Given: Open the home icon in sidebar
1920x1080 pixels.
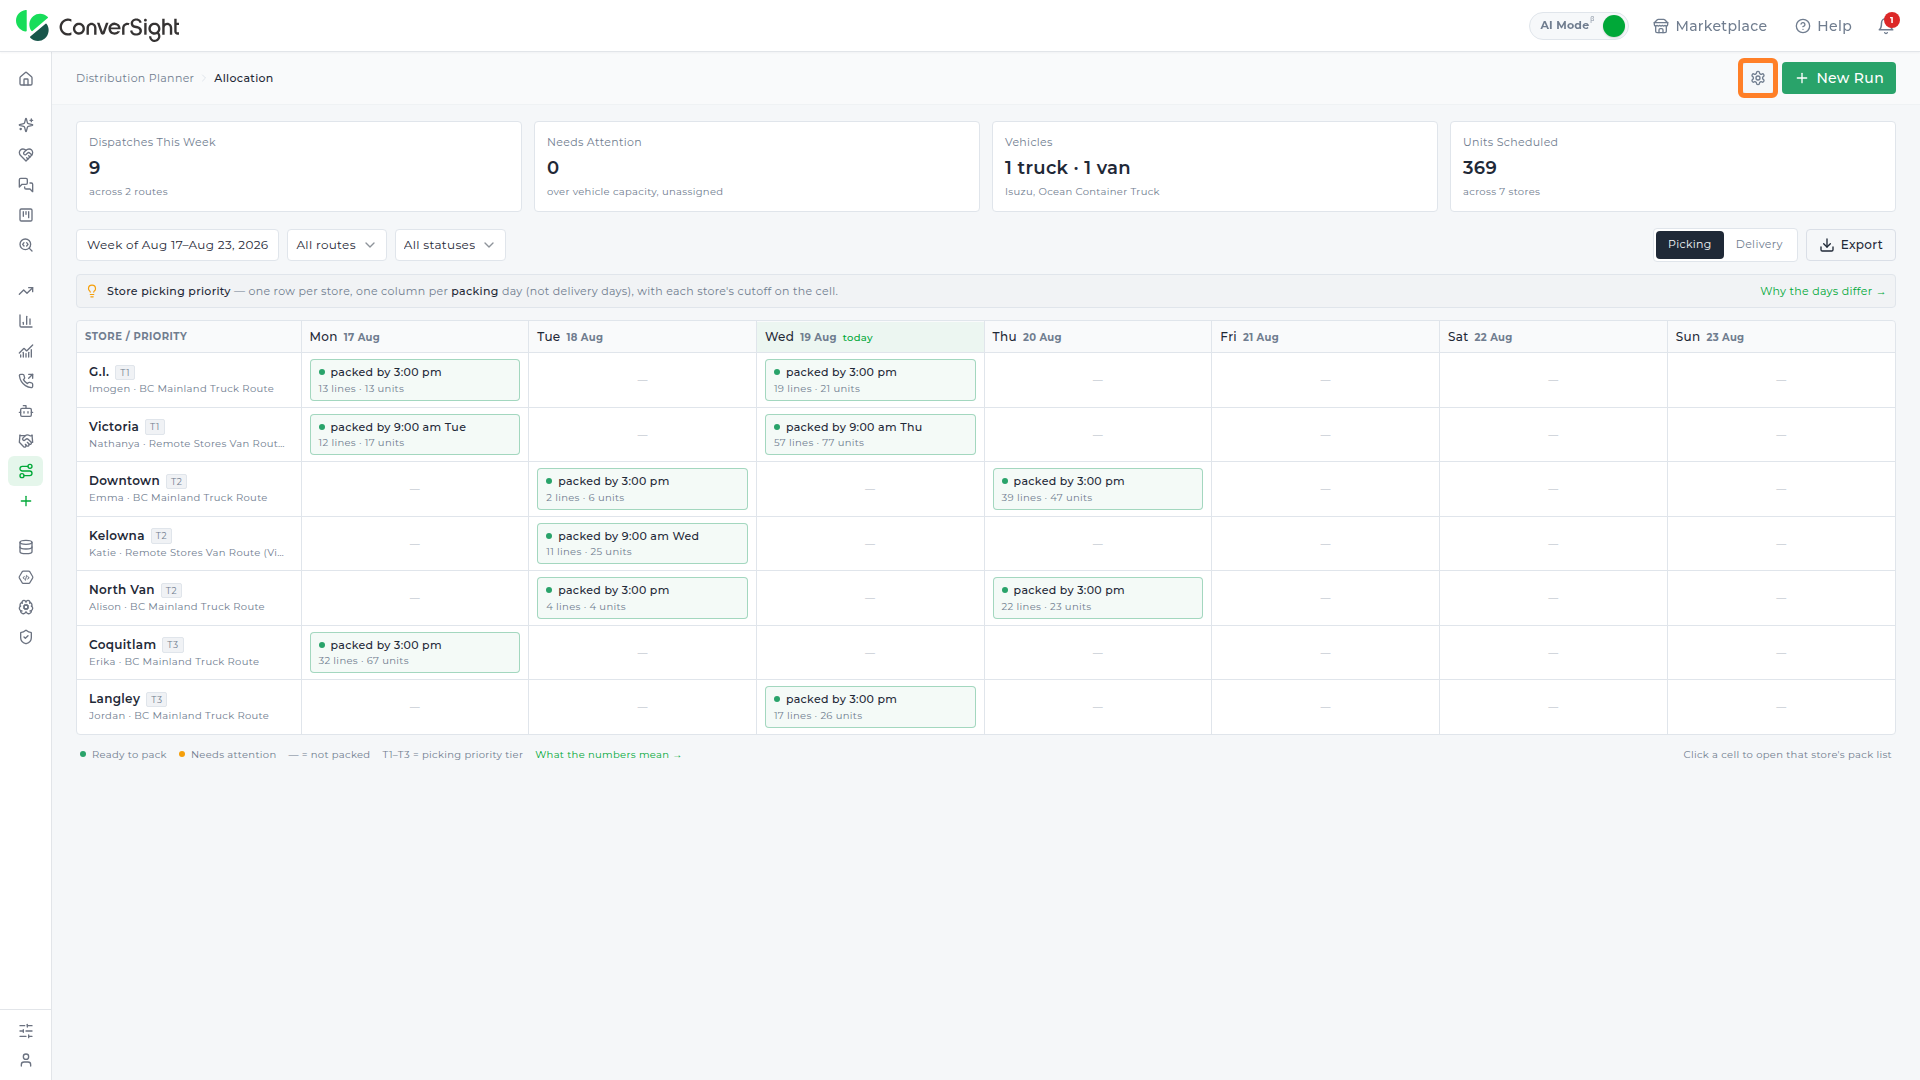Looking at the screenshot, I should point(26,79).
